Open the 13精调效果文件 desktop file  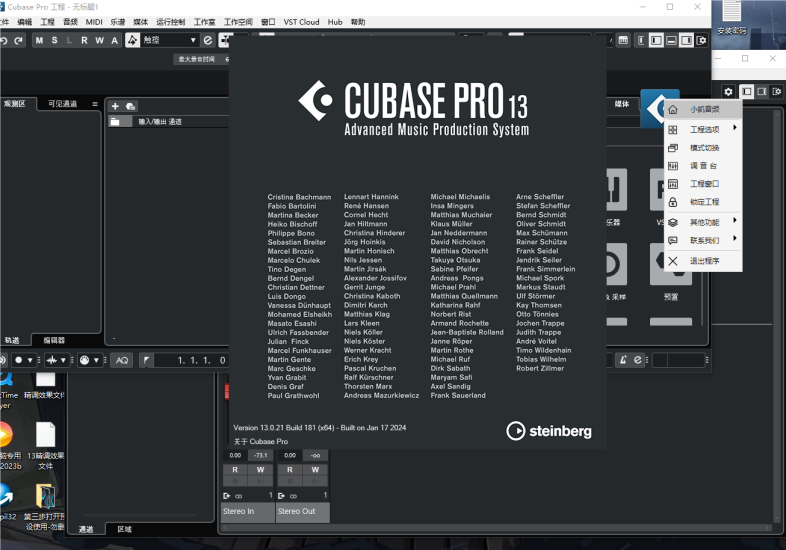pos(46,446)
